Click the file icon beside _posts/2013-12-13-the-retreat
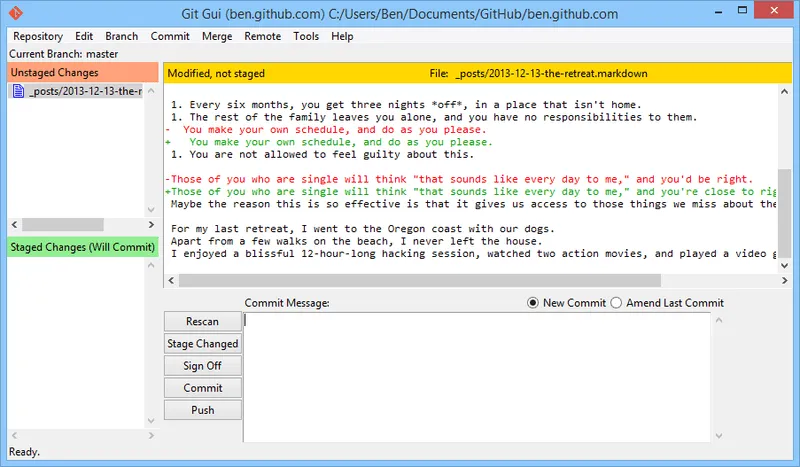 19,92
